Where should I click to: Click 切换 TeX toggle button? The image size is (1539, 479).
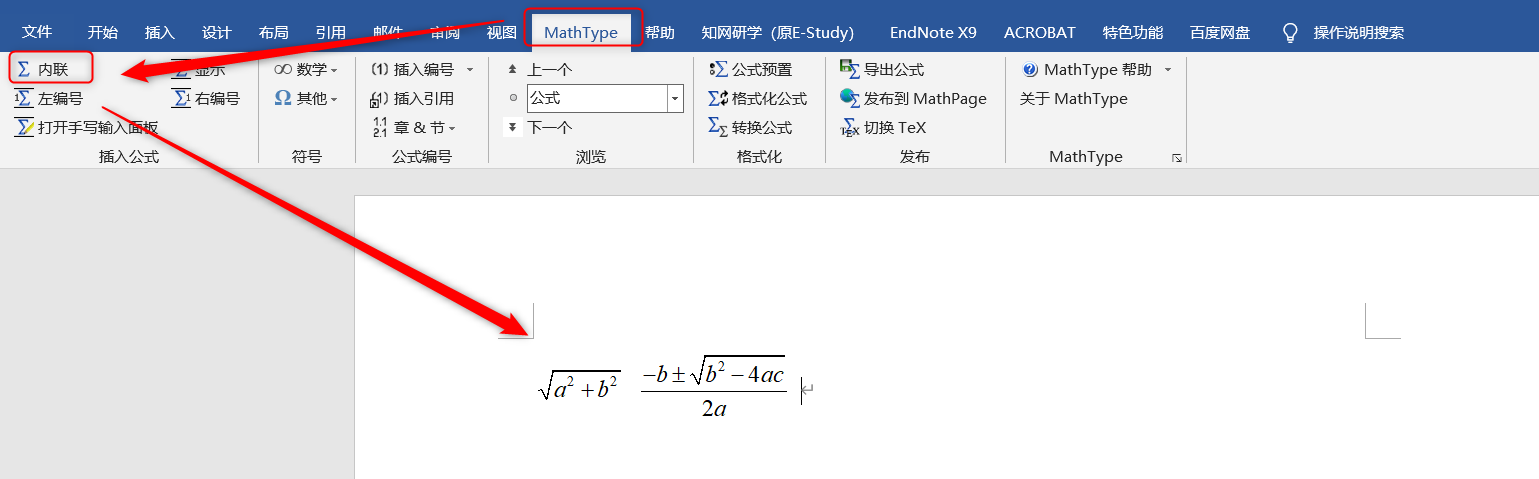coord(883,127)
